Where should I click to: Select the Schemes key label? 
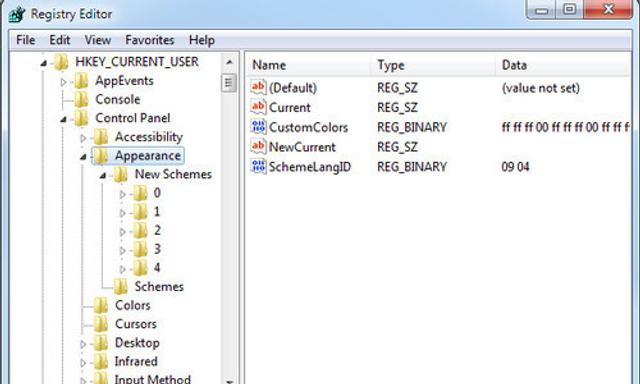159,287
